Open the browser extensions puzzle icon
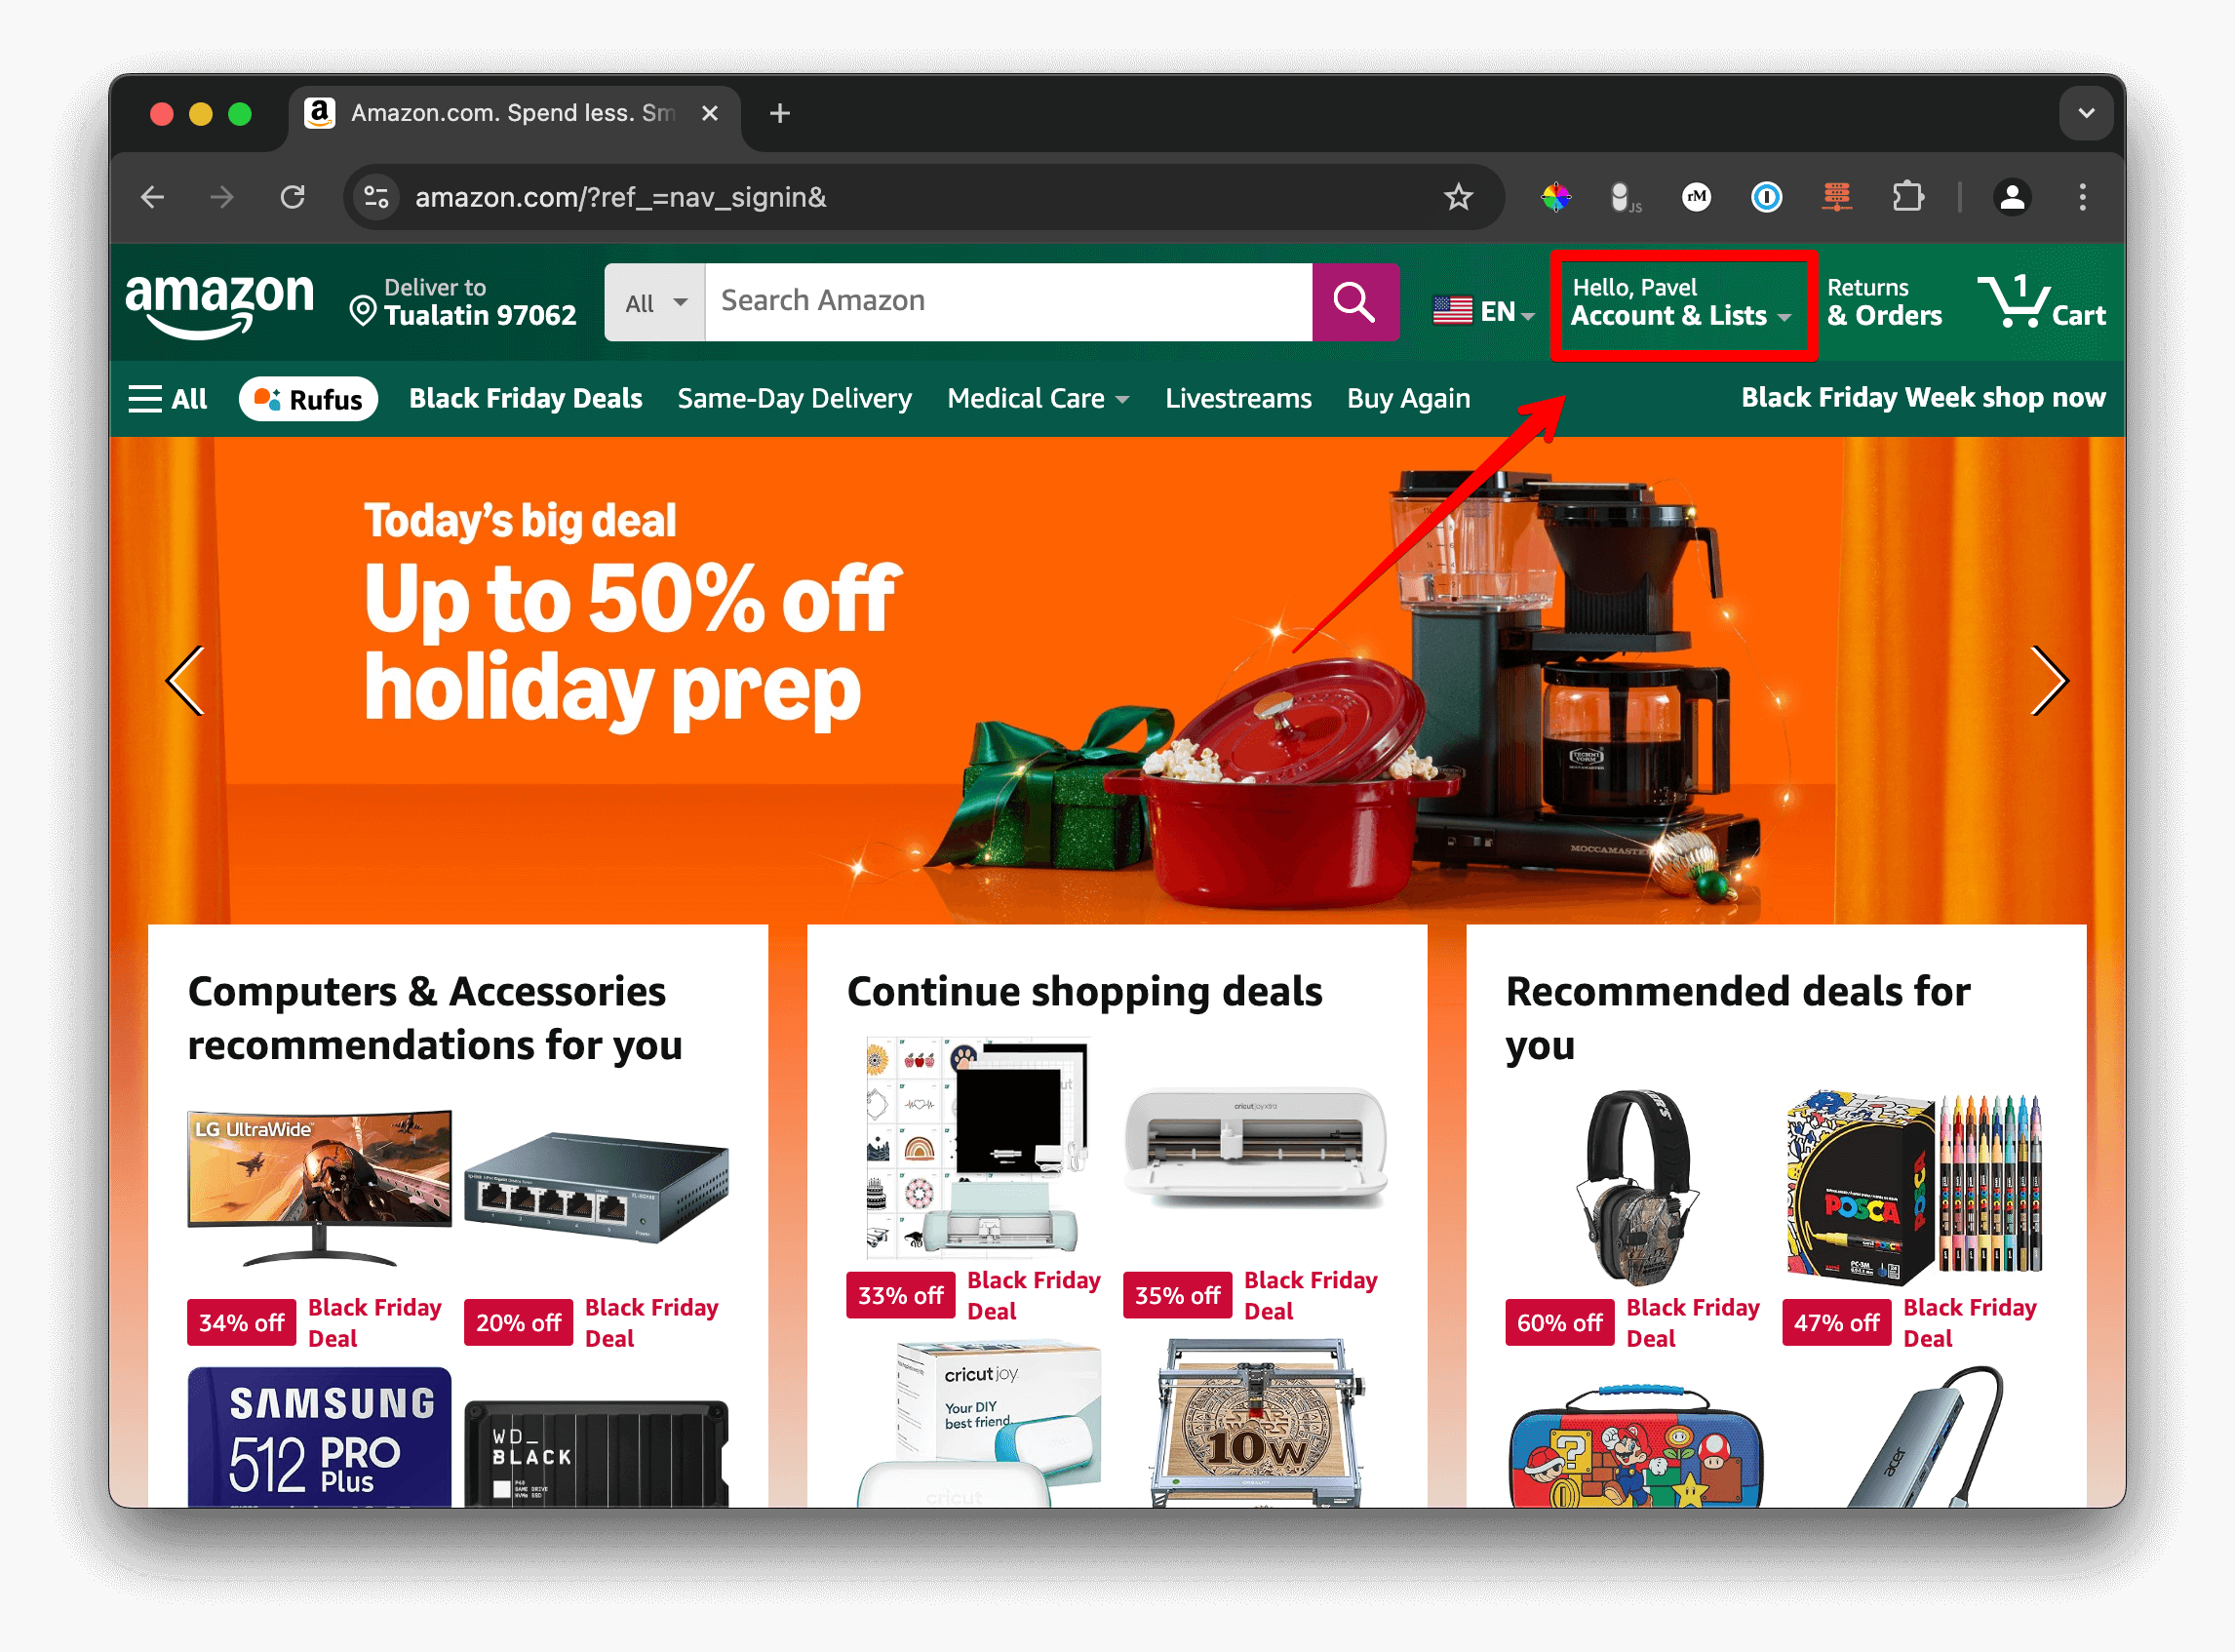 [1907, 197]
